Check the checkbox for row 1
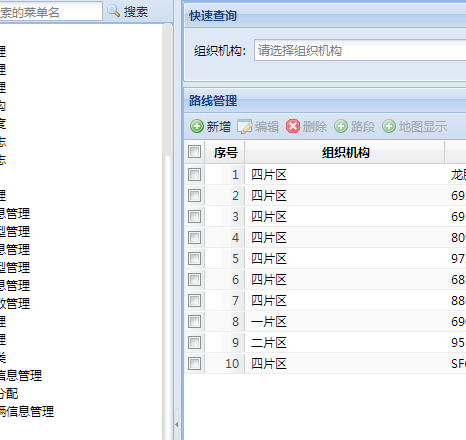The width and height of the screenshot is (466, 440). [194, 174]
